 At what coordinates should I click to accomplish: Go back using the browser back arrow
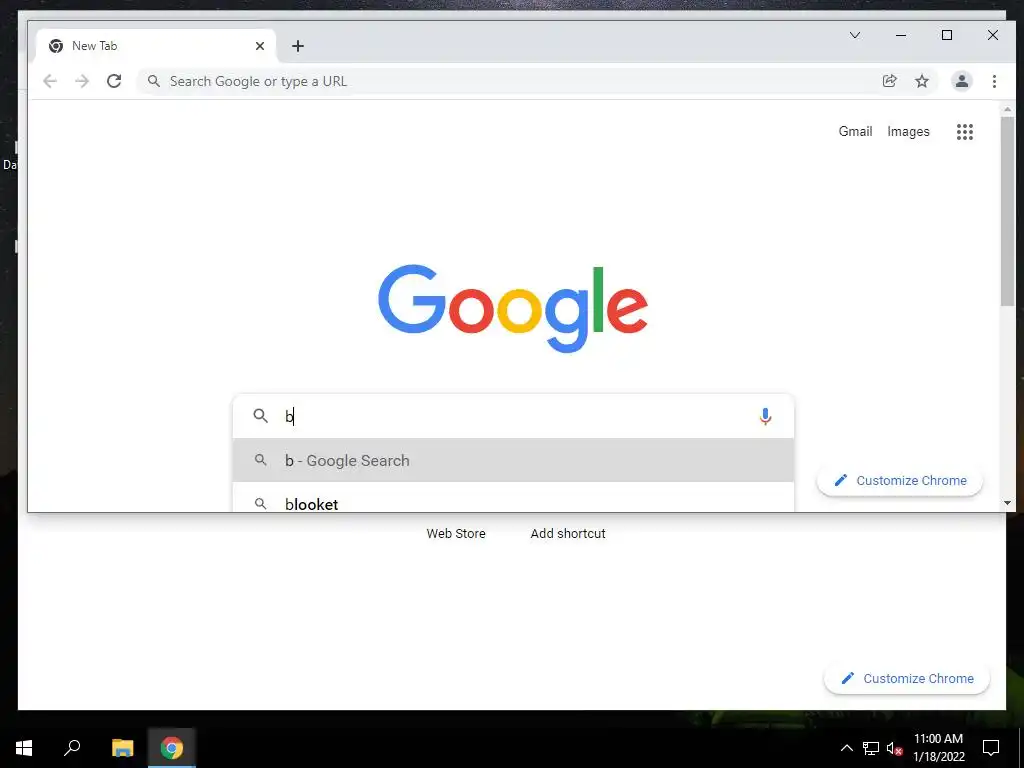(50, 81)
